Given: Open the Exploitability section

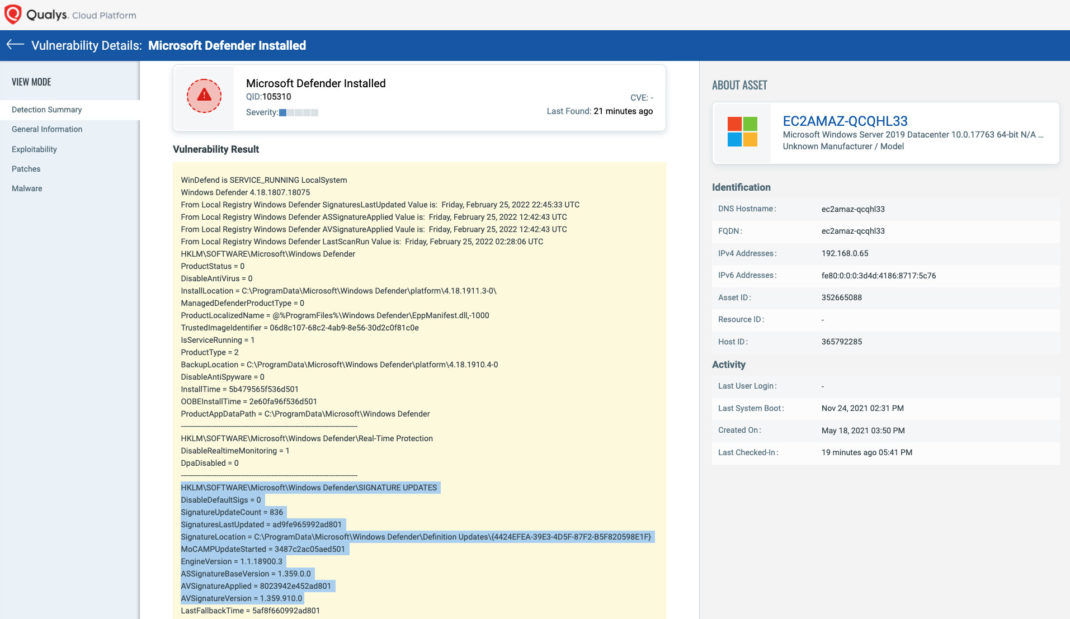Looking at the screenshot, I should click(x=34, y=149).
